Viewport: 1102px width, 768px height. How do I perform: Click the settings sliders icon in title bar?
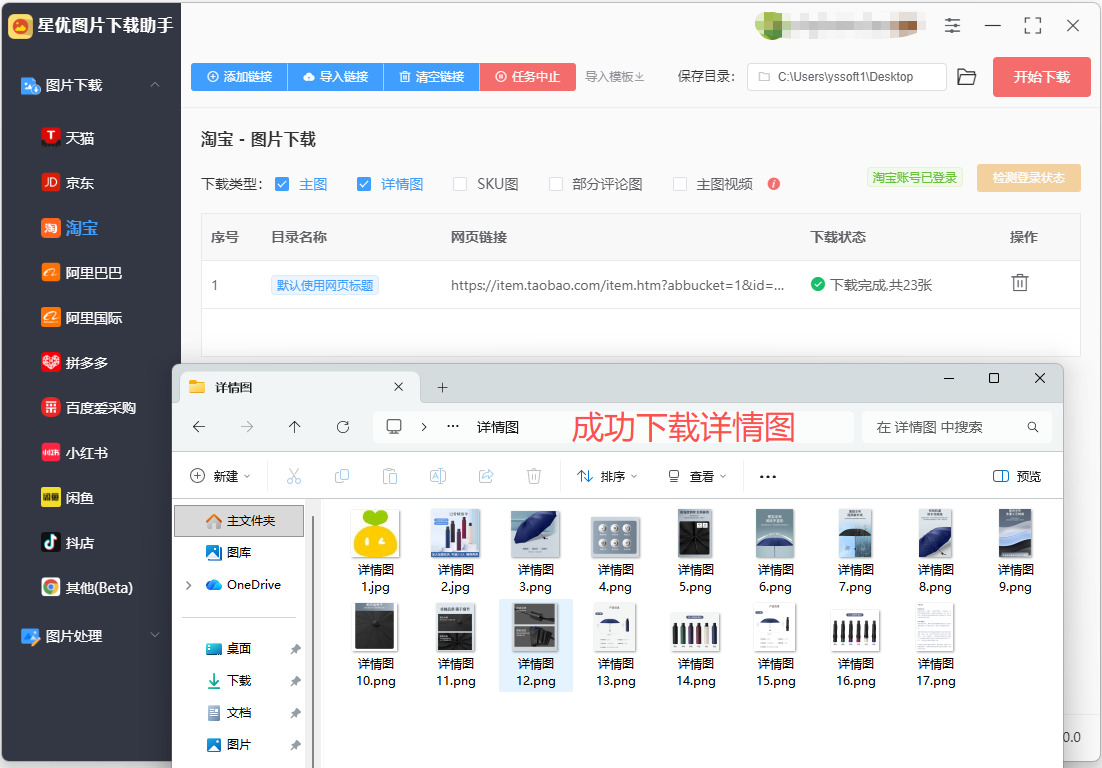click(952, 26)
